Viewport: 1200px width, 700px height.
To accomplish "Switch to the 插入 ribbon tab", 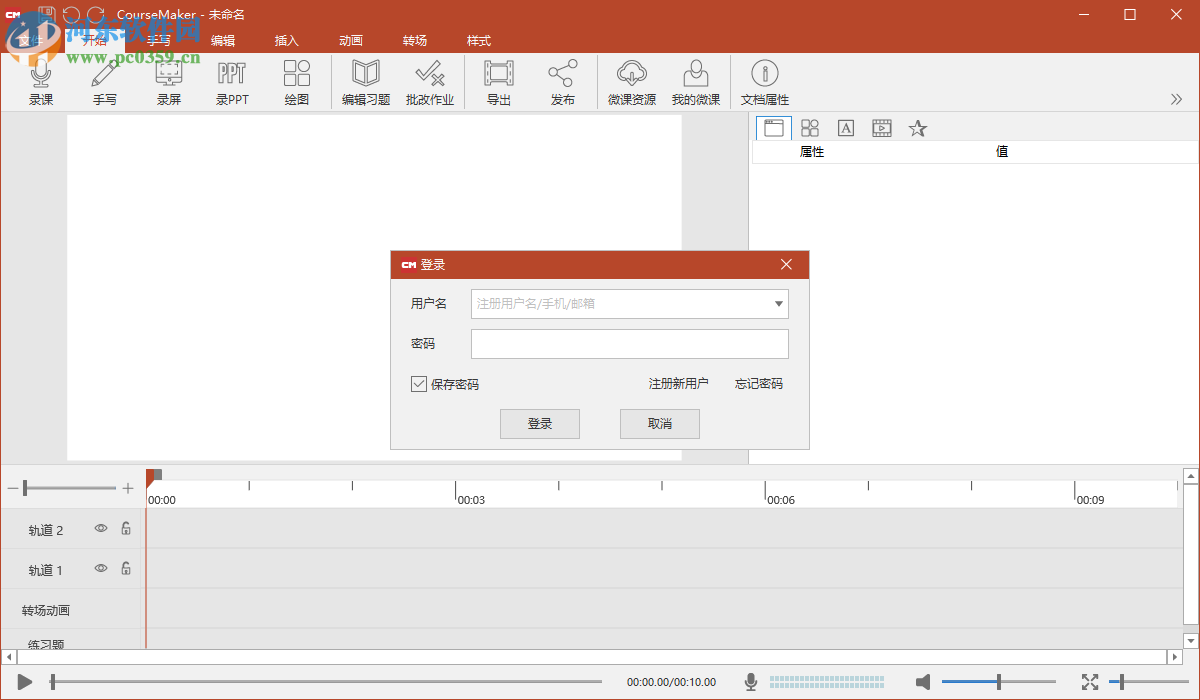I will (286, 40).
